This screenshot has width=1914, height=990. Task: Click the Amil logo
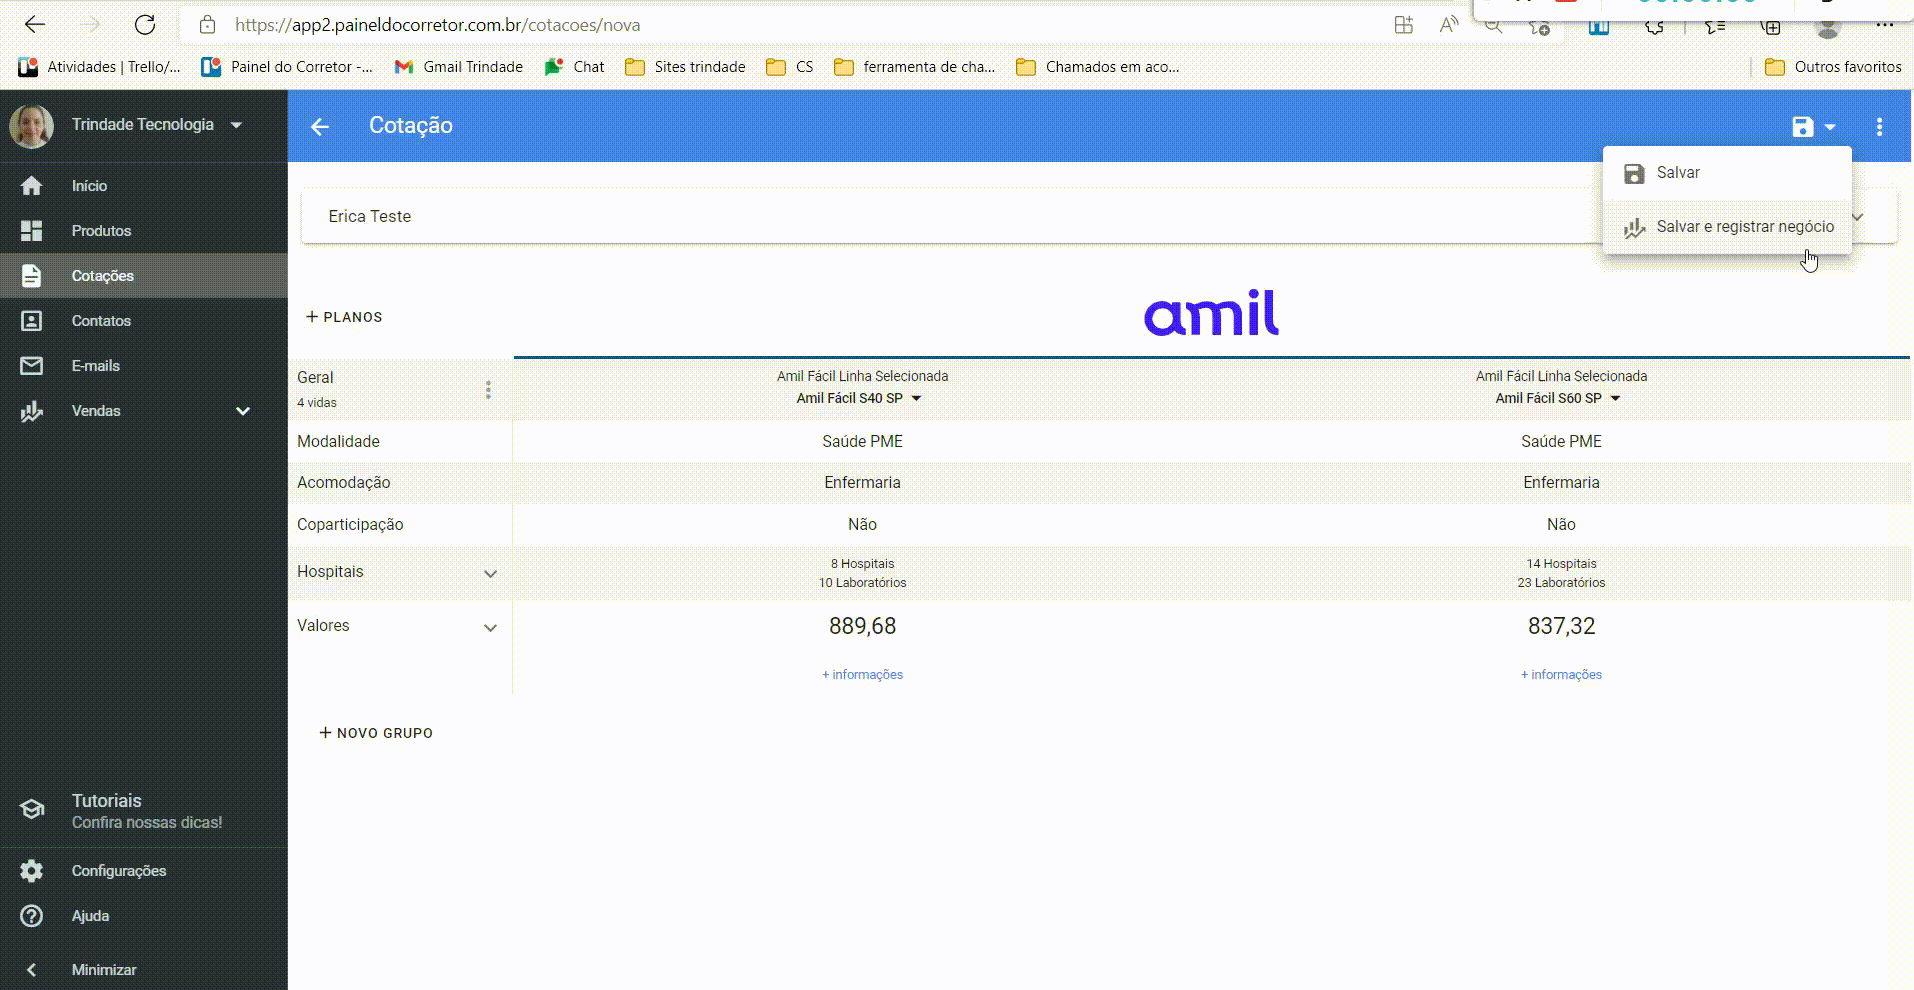tap(1211, 313)
